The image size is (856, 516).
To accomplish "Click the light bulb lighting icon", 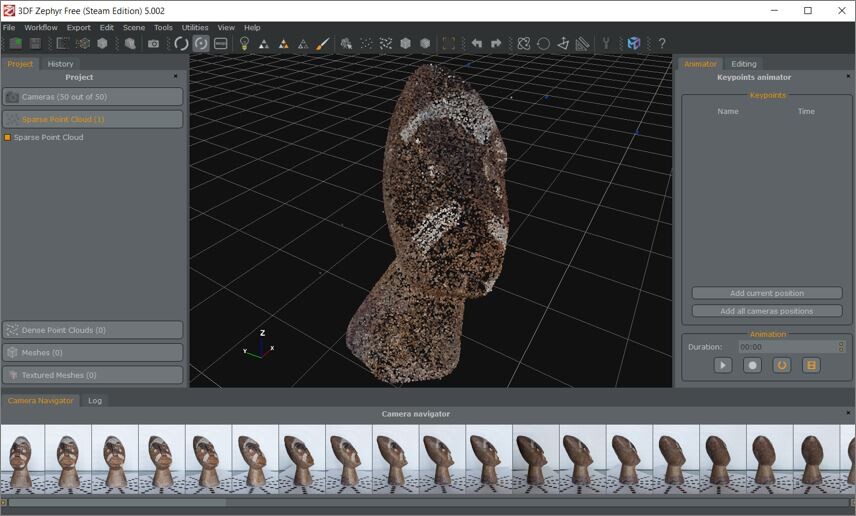I will point(244,44).
